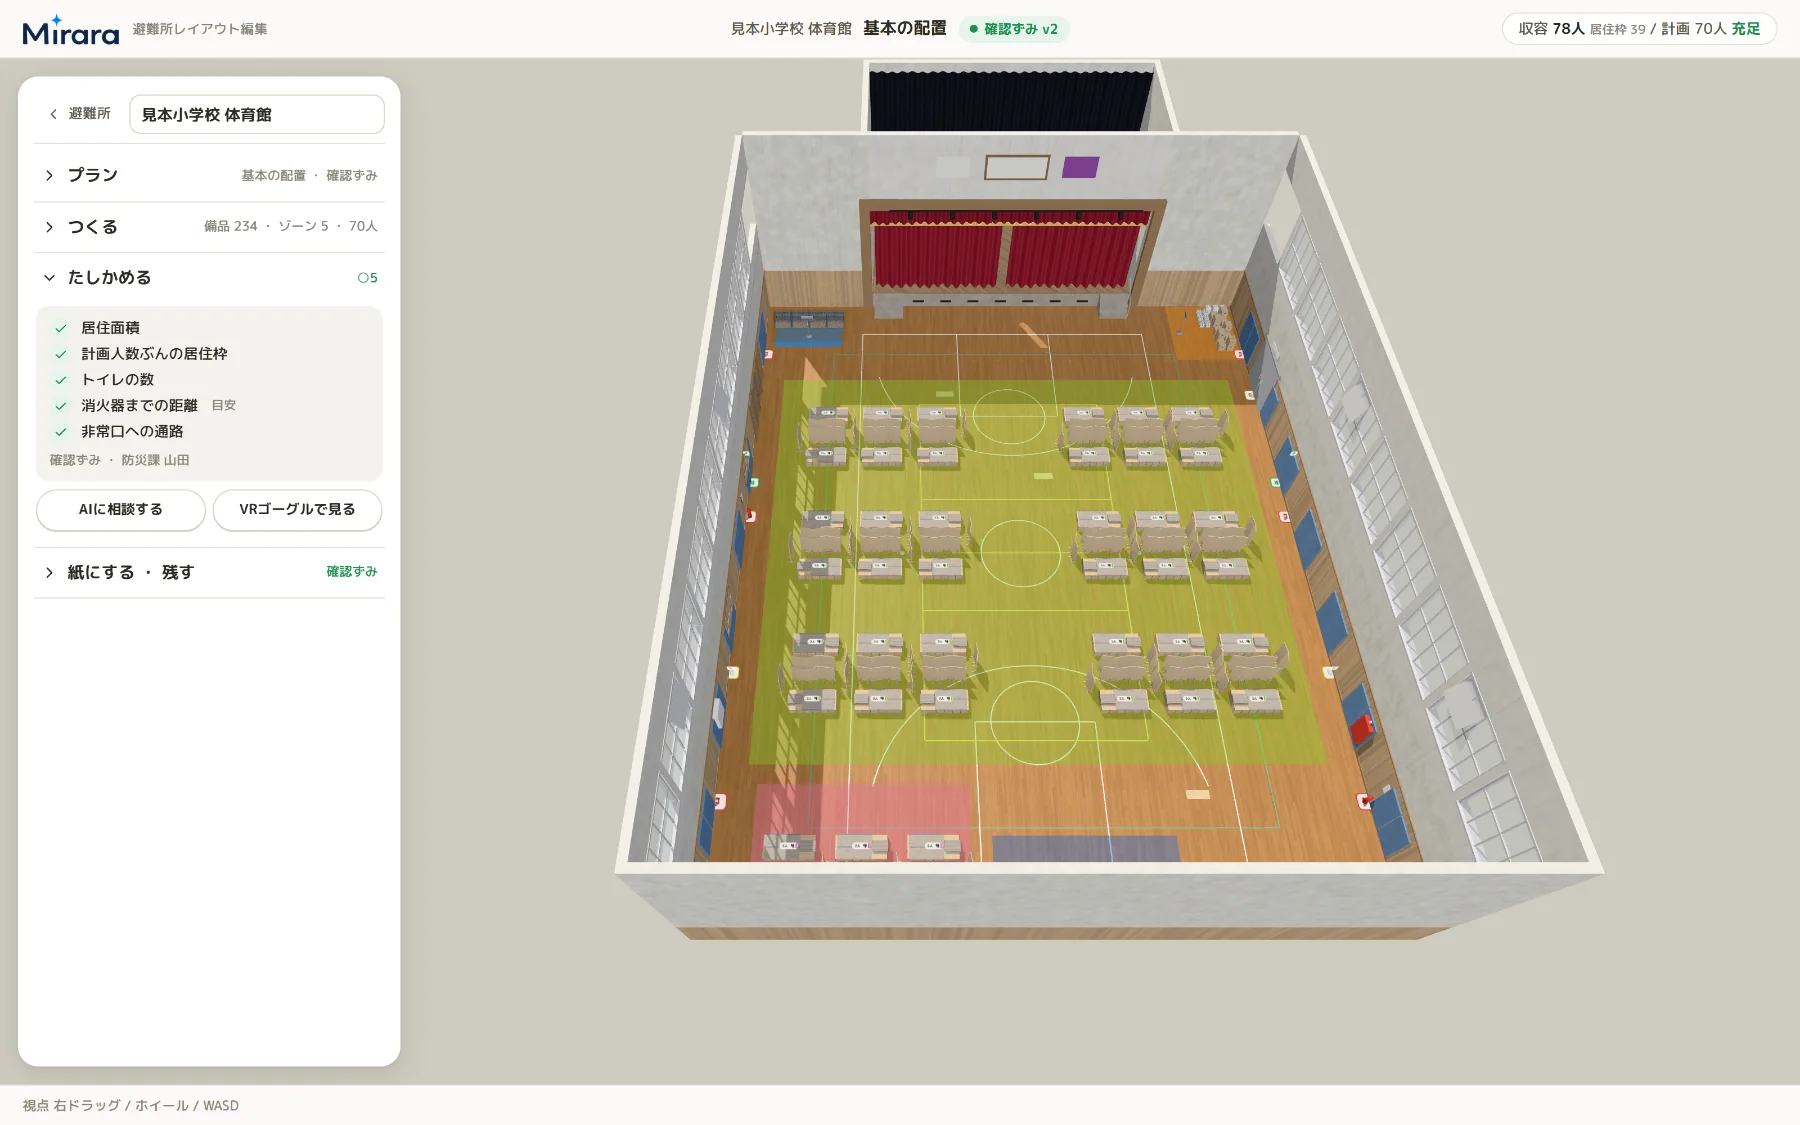1800x1125 pixels.
Task: Click the 確認ずみ v2 status badge
Action: (1014, 29)
